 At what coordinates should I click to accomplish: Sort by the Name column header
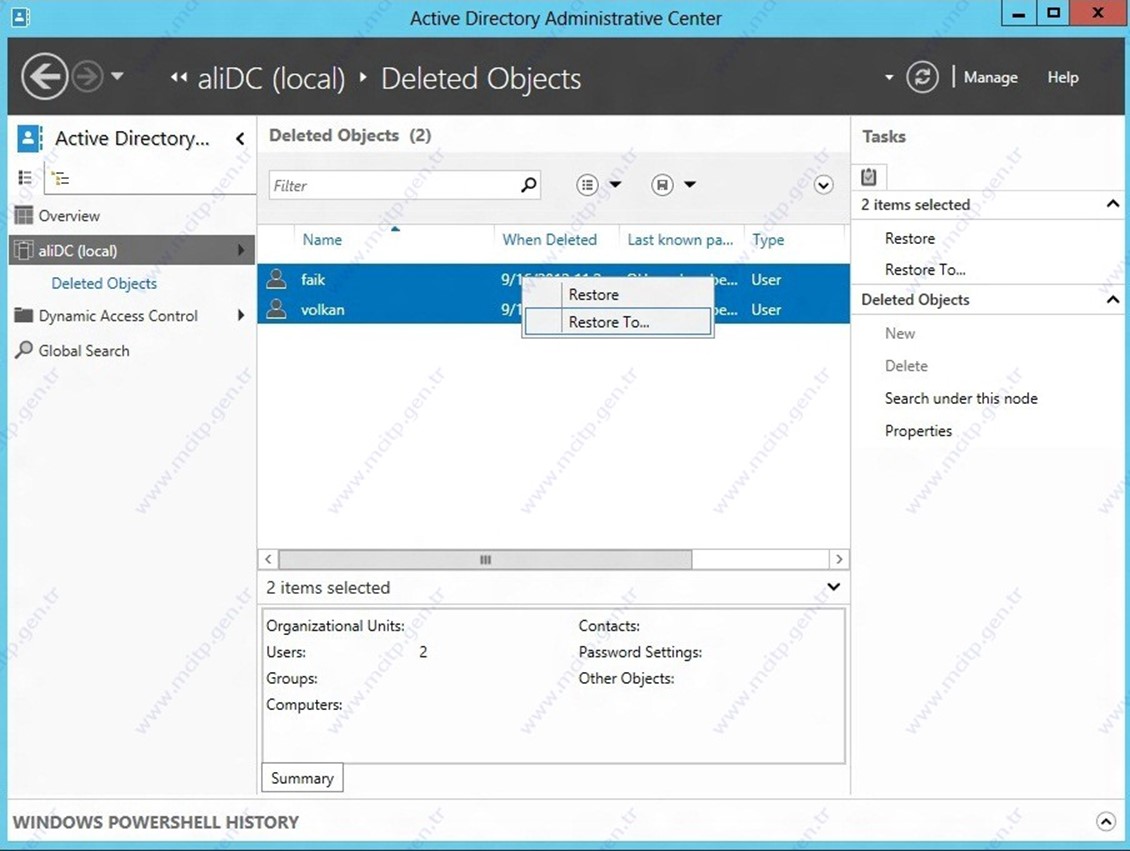(x=322, y=239)
